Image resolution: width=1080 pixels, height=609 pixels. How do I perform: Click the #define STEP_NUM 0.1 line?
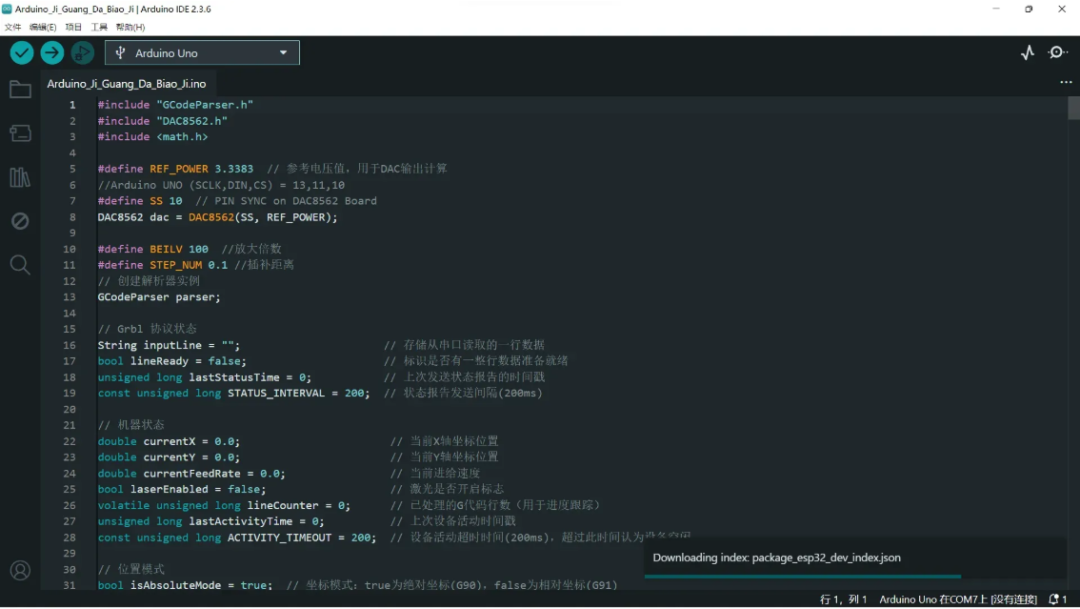tap(162, 265)
